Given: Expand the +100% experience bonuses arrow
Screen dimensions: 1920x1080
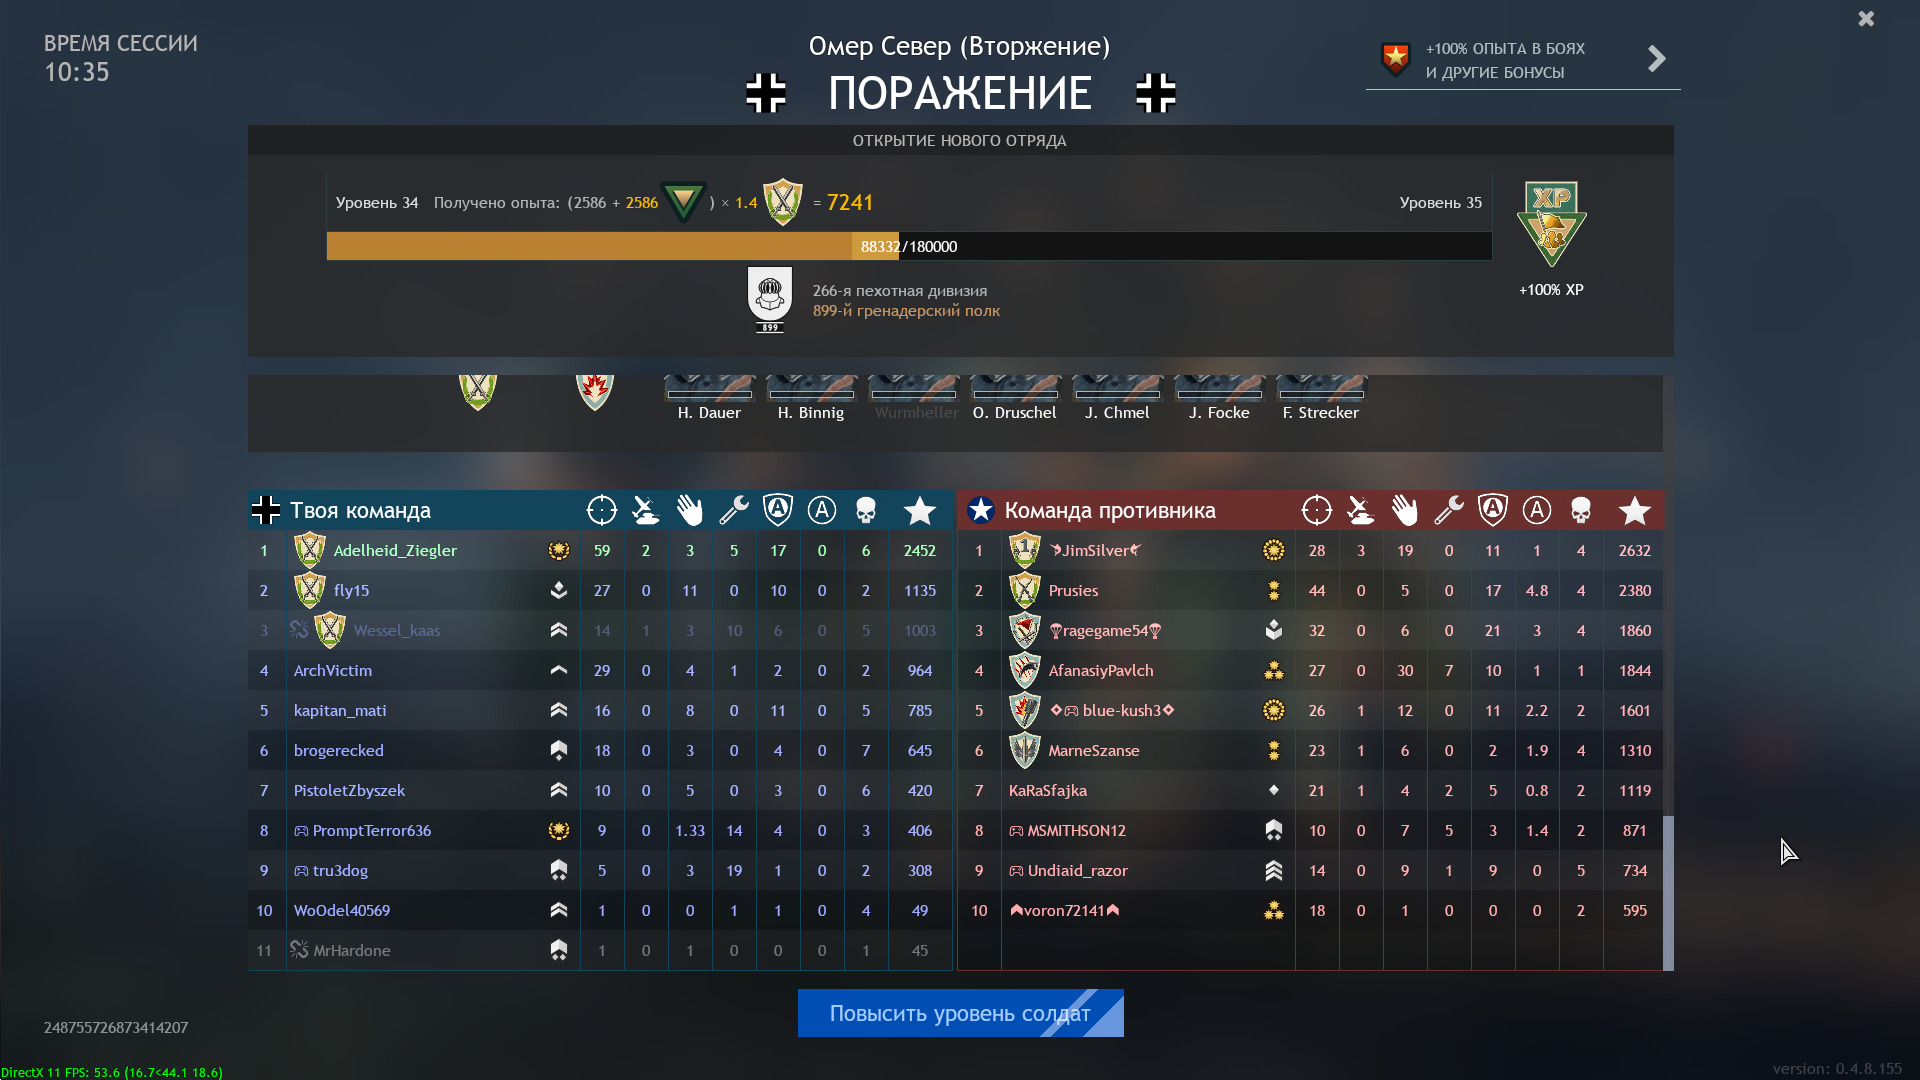Looking at the screenshot, I should [x=1657, y=59].
